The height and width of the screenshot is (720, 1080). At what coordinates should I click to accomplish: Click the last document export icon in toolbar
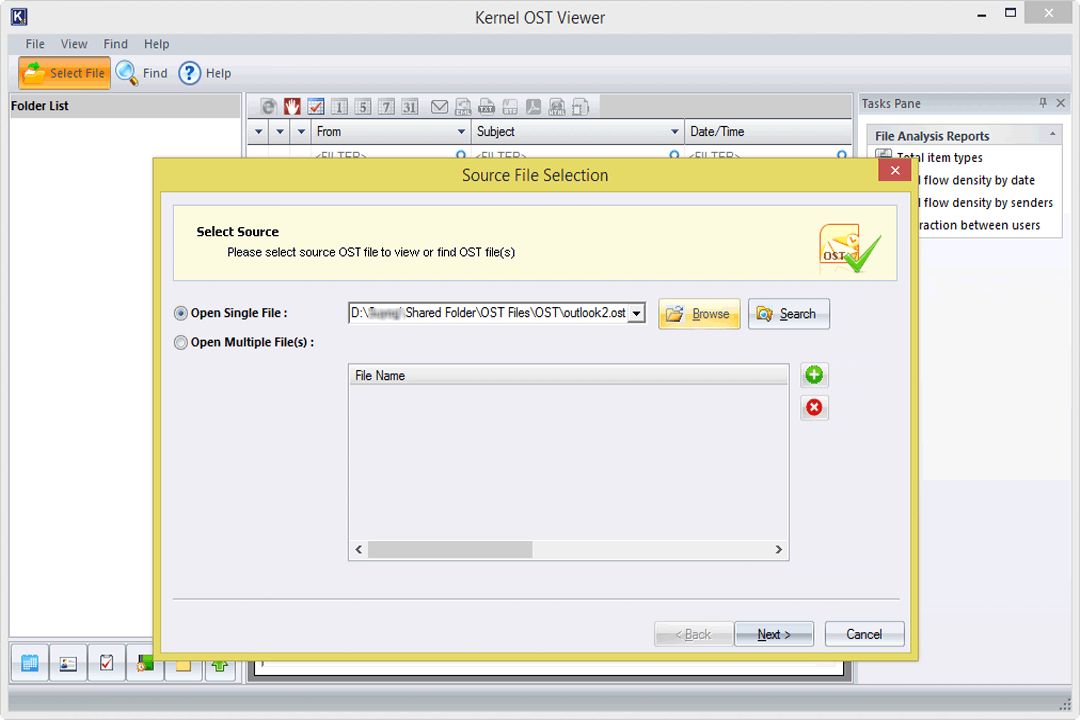coord(581,107)
